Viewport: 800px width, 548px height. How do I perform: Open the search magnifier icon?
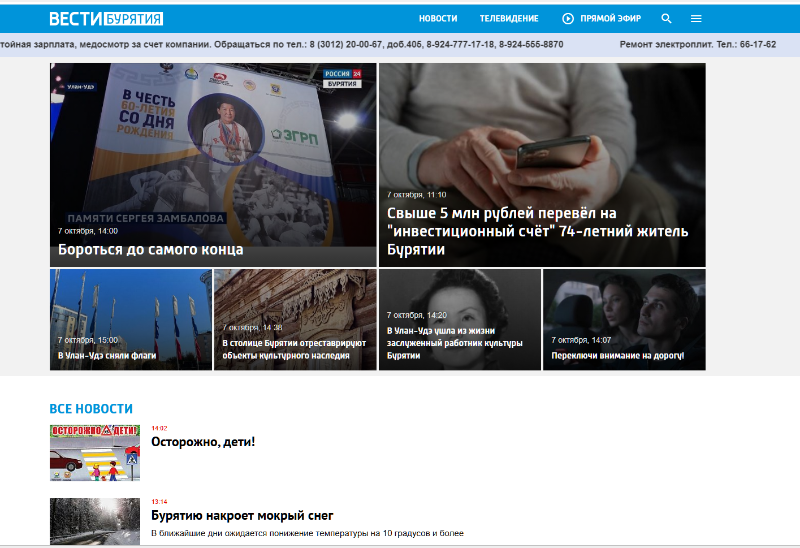(666, 19)
